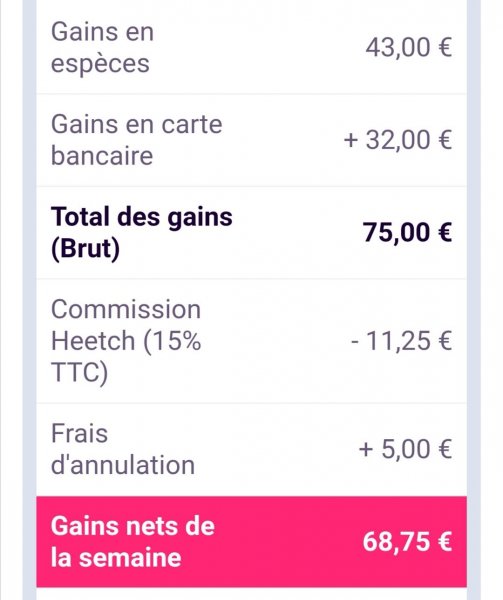This screenshot has height=600, width=503.
Task: Click the euro sign beside 43,00
Action: click(444, 47)
